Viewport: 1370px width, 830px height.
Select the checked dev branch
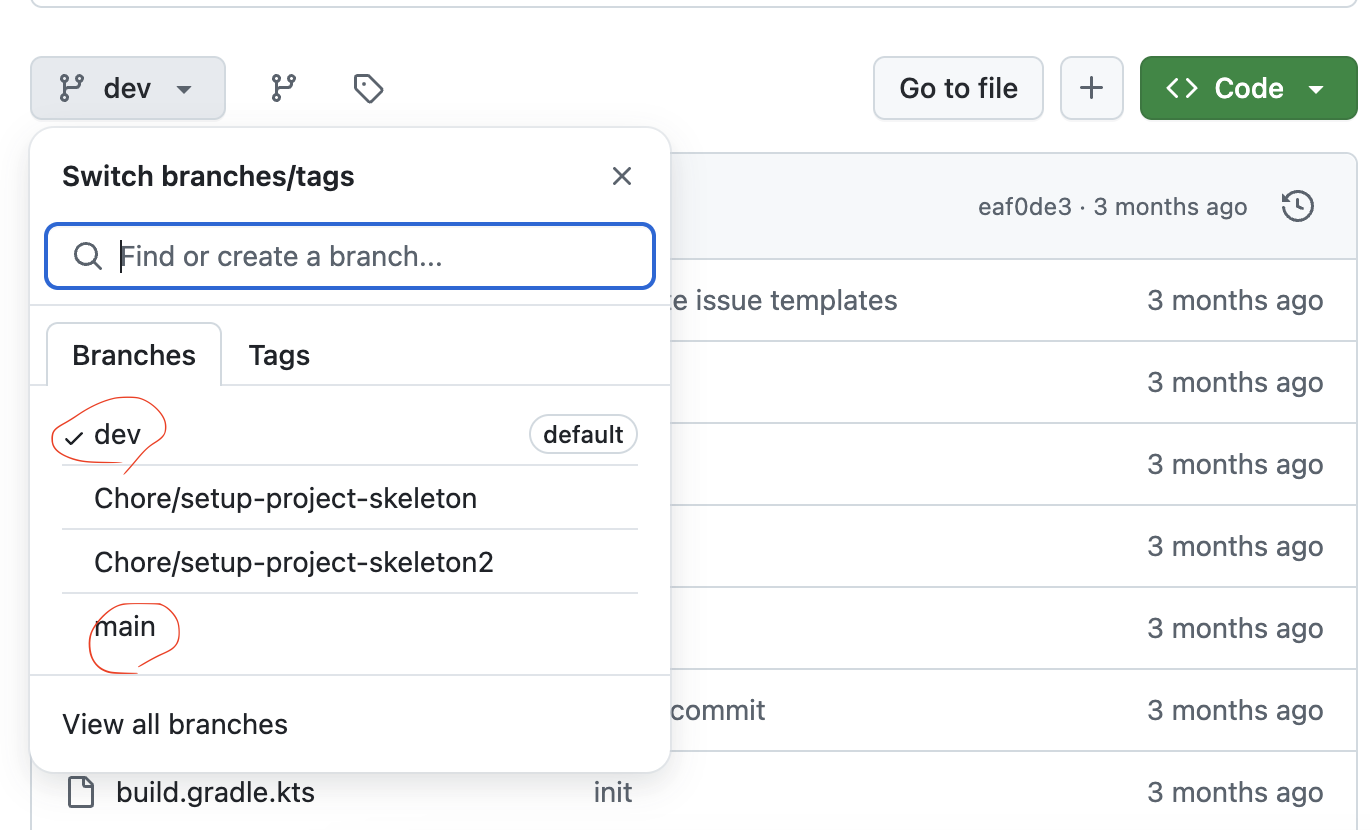118,435
